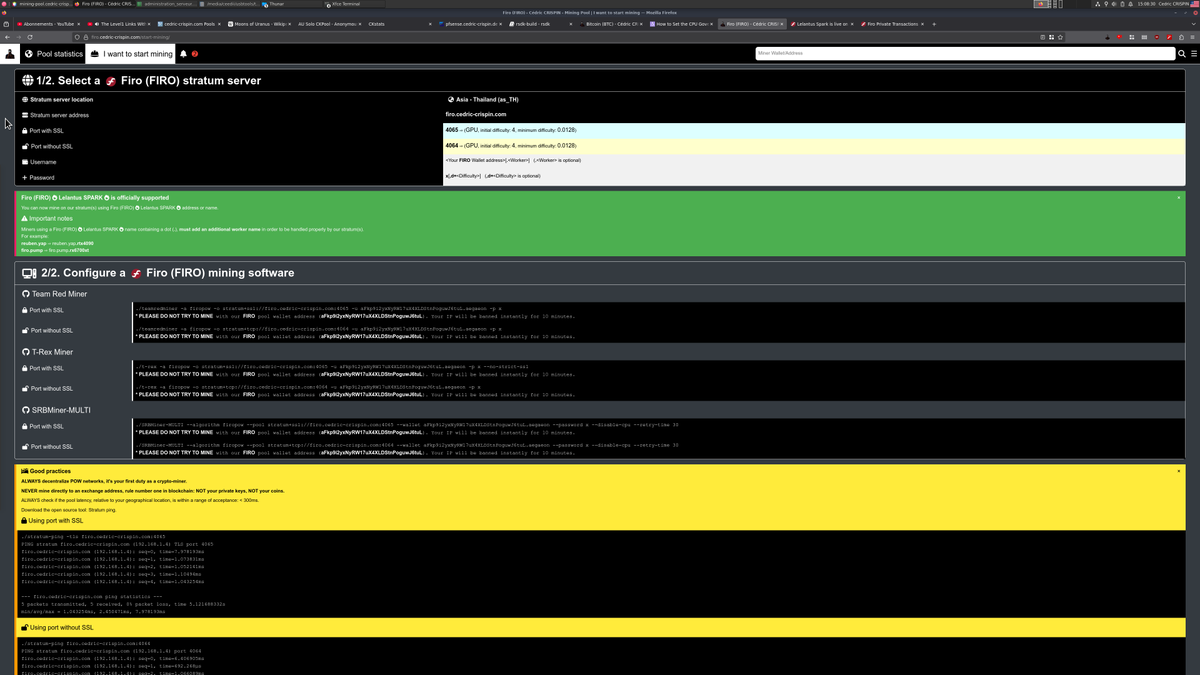
Task: Switch to the AU Solo CKPool browser tab
Action: 329,24
